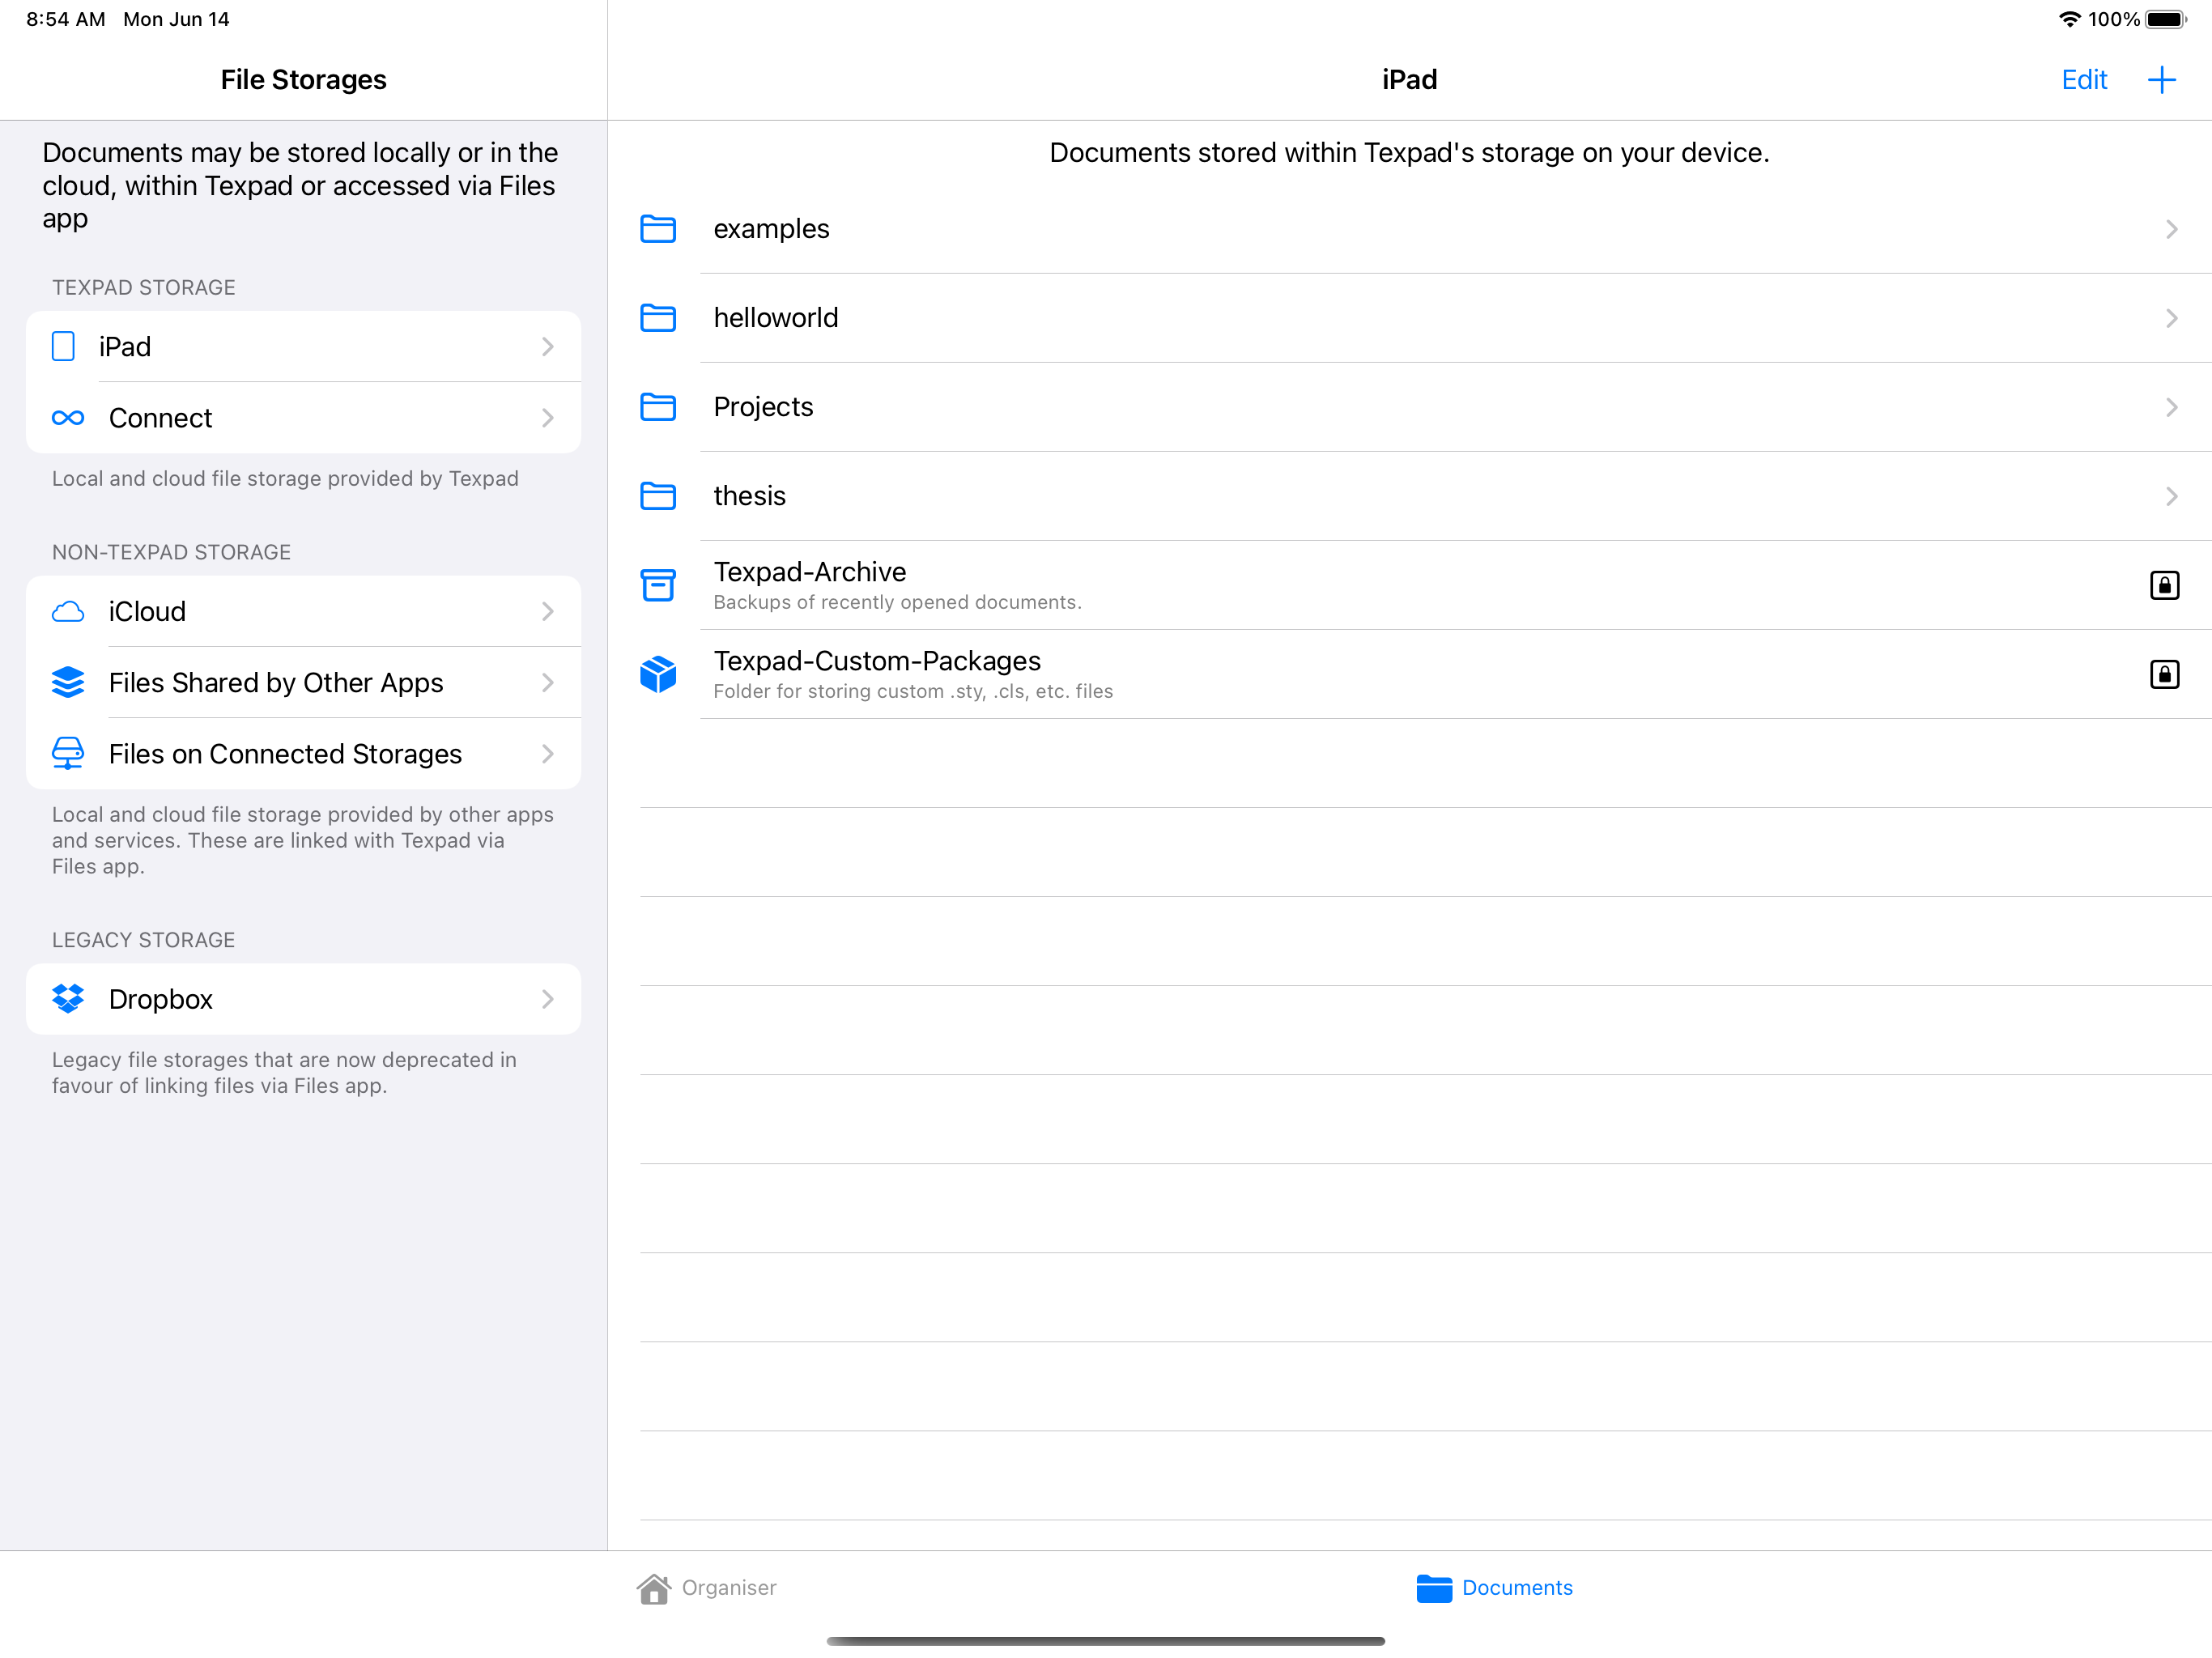Tap the lock icon on Texpad-Archive row
Screen dimensions: 2212x1658
click(x=2164, y=585)
